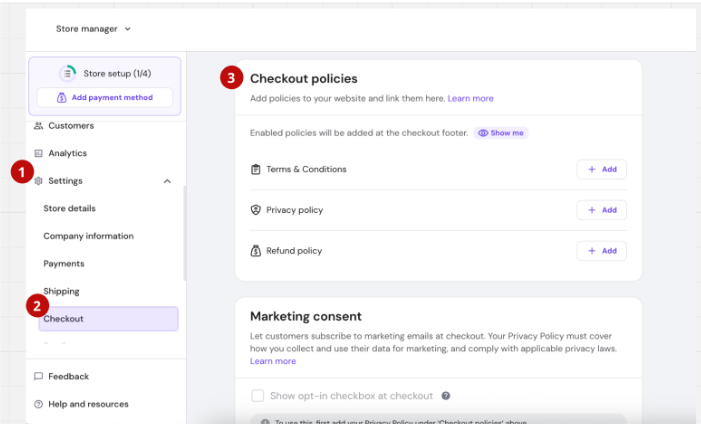Click the Add payment method button
Image resolution: width=701 pixels, height=424 pixels.
tap(105, 97)
